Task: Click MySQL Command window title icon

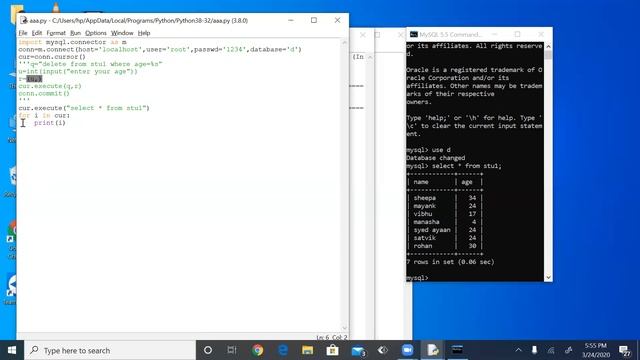Action: tap(414, 34)
